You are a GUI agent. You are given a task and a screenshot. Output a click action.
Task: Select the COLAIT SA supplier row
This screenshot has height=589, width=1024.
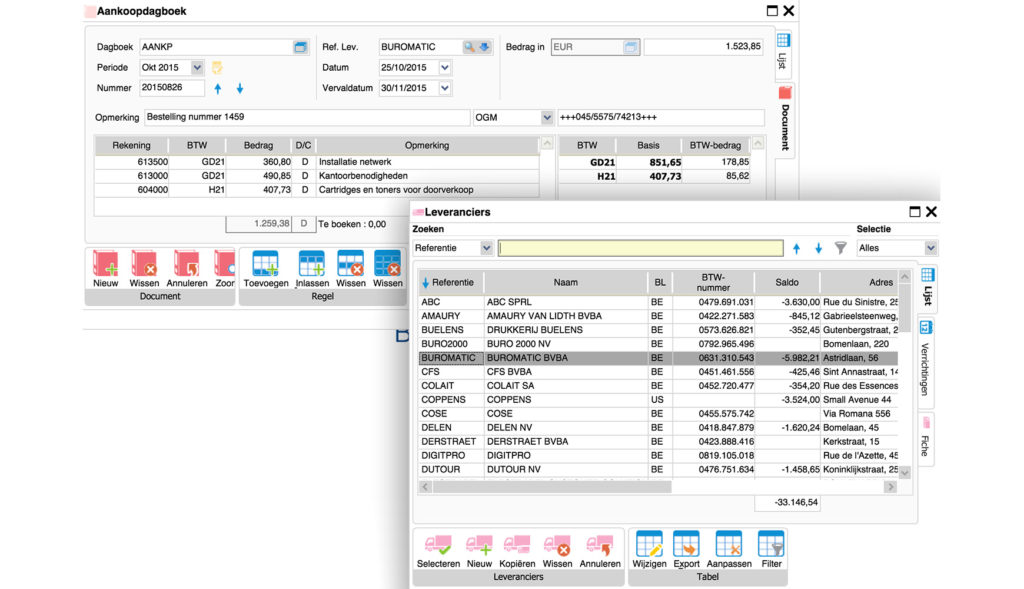[x=658, y=386]
